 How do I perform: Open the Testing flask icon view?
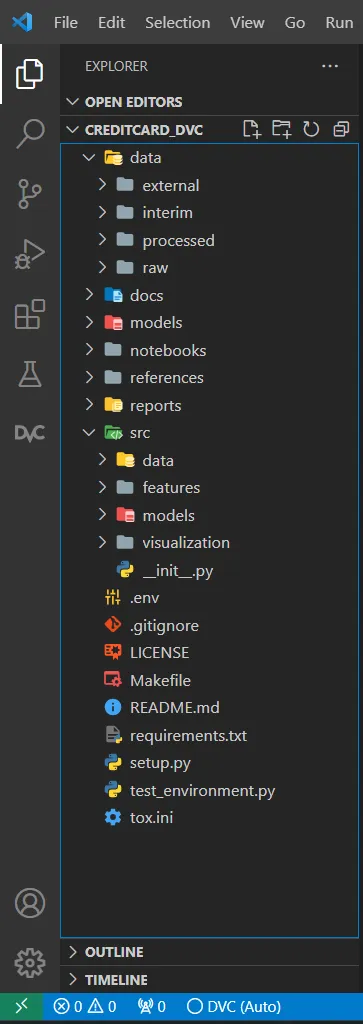[x=29, y=374]
